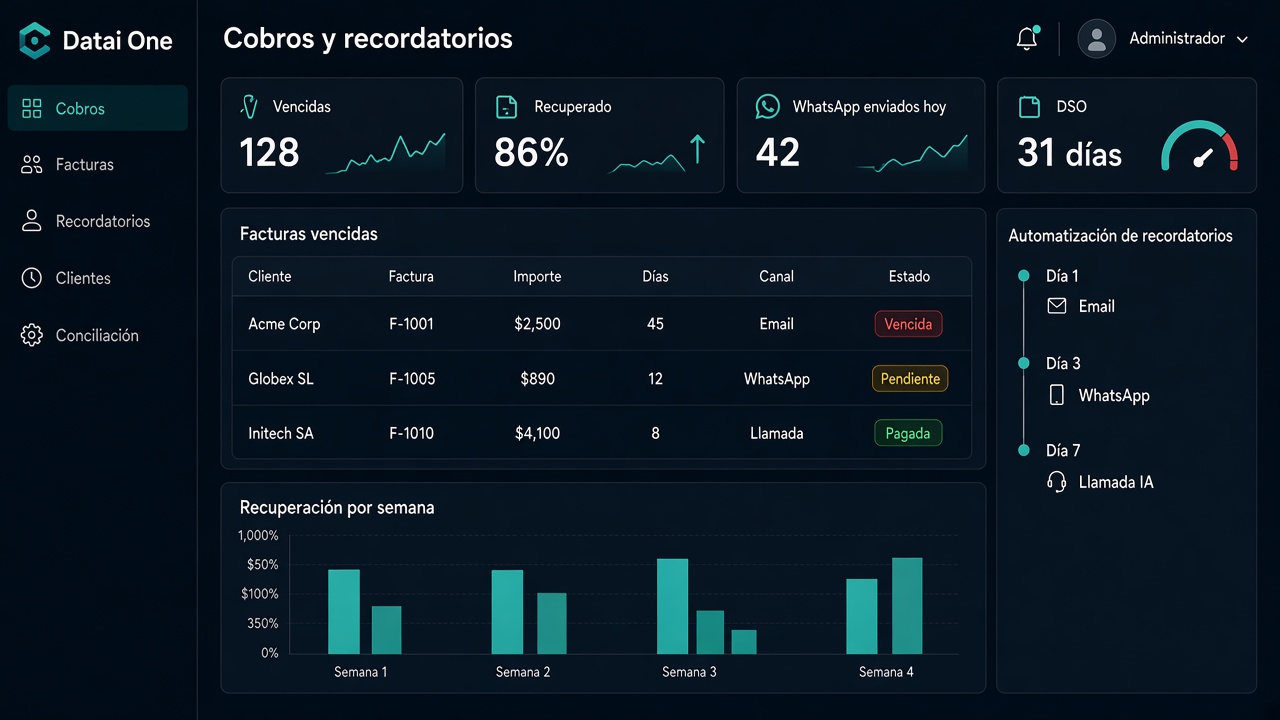Click the DSO gauge dial
1280x720 pixels.
pyautogui.click(x=1200, y=147)
